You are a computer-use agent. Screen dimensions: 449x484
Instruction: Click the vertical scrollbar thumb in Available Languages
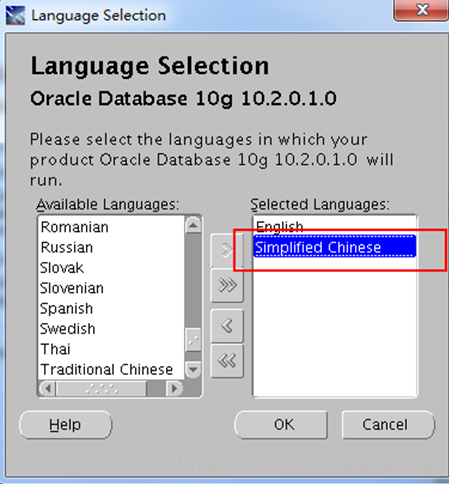coord(193,340)
